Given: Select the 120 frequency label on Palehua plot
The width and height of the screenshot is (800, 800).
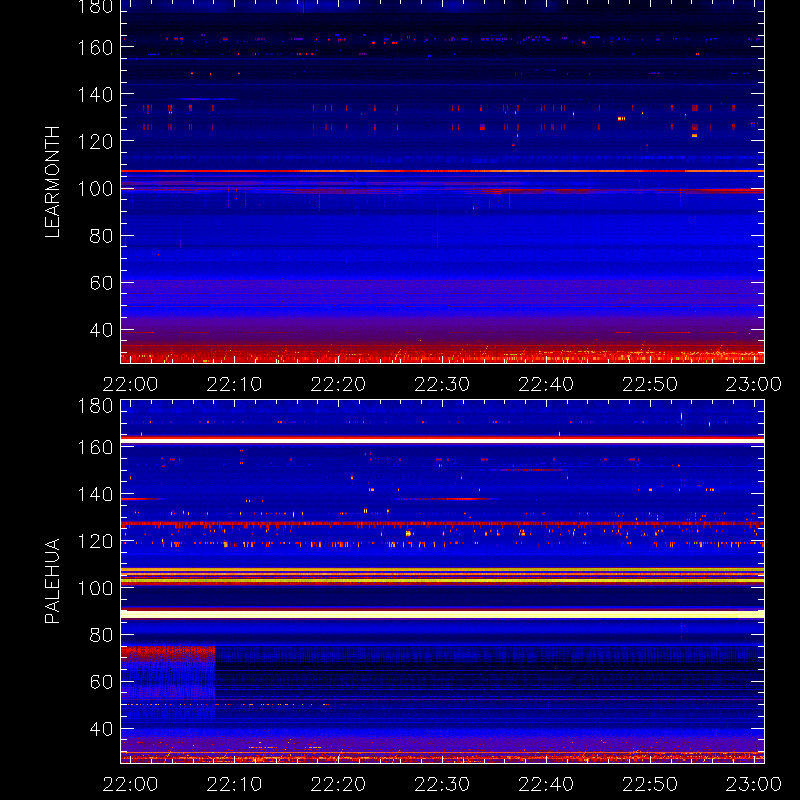Looking at the screenshot, I should 95,541.
